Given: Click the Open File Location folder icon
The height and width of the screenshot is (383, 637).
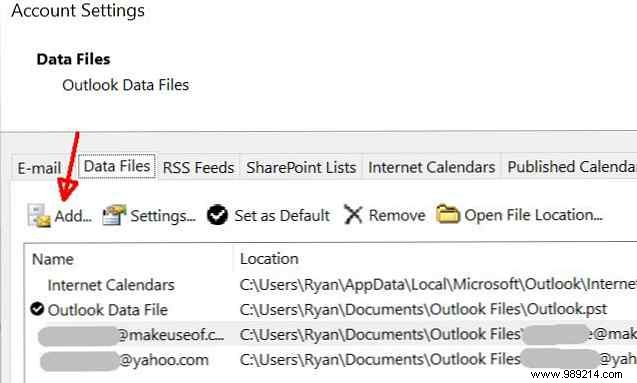Looking at the screenshot, I should pos(448,214).
